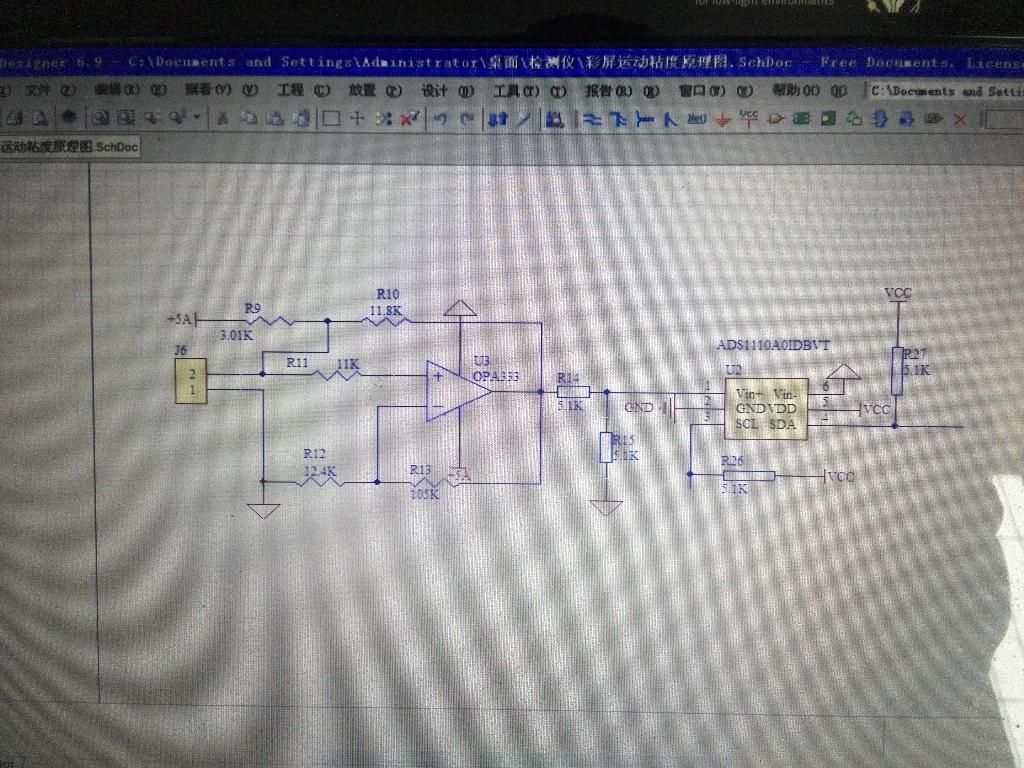Open the 设计 (Design) menu
This screenshot has width=1024, height=768.
(447, 91)
